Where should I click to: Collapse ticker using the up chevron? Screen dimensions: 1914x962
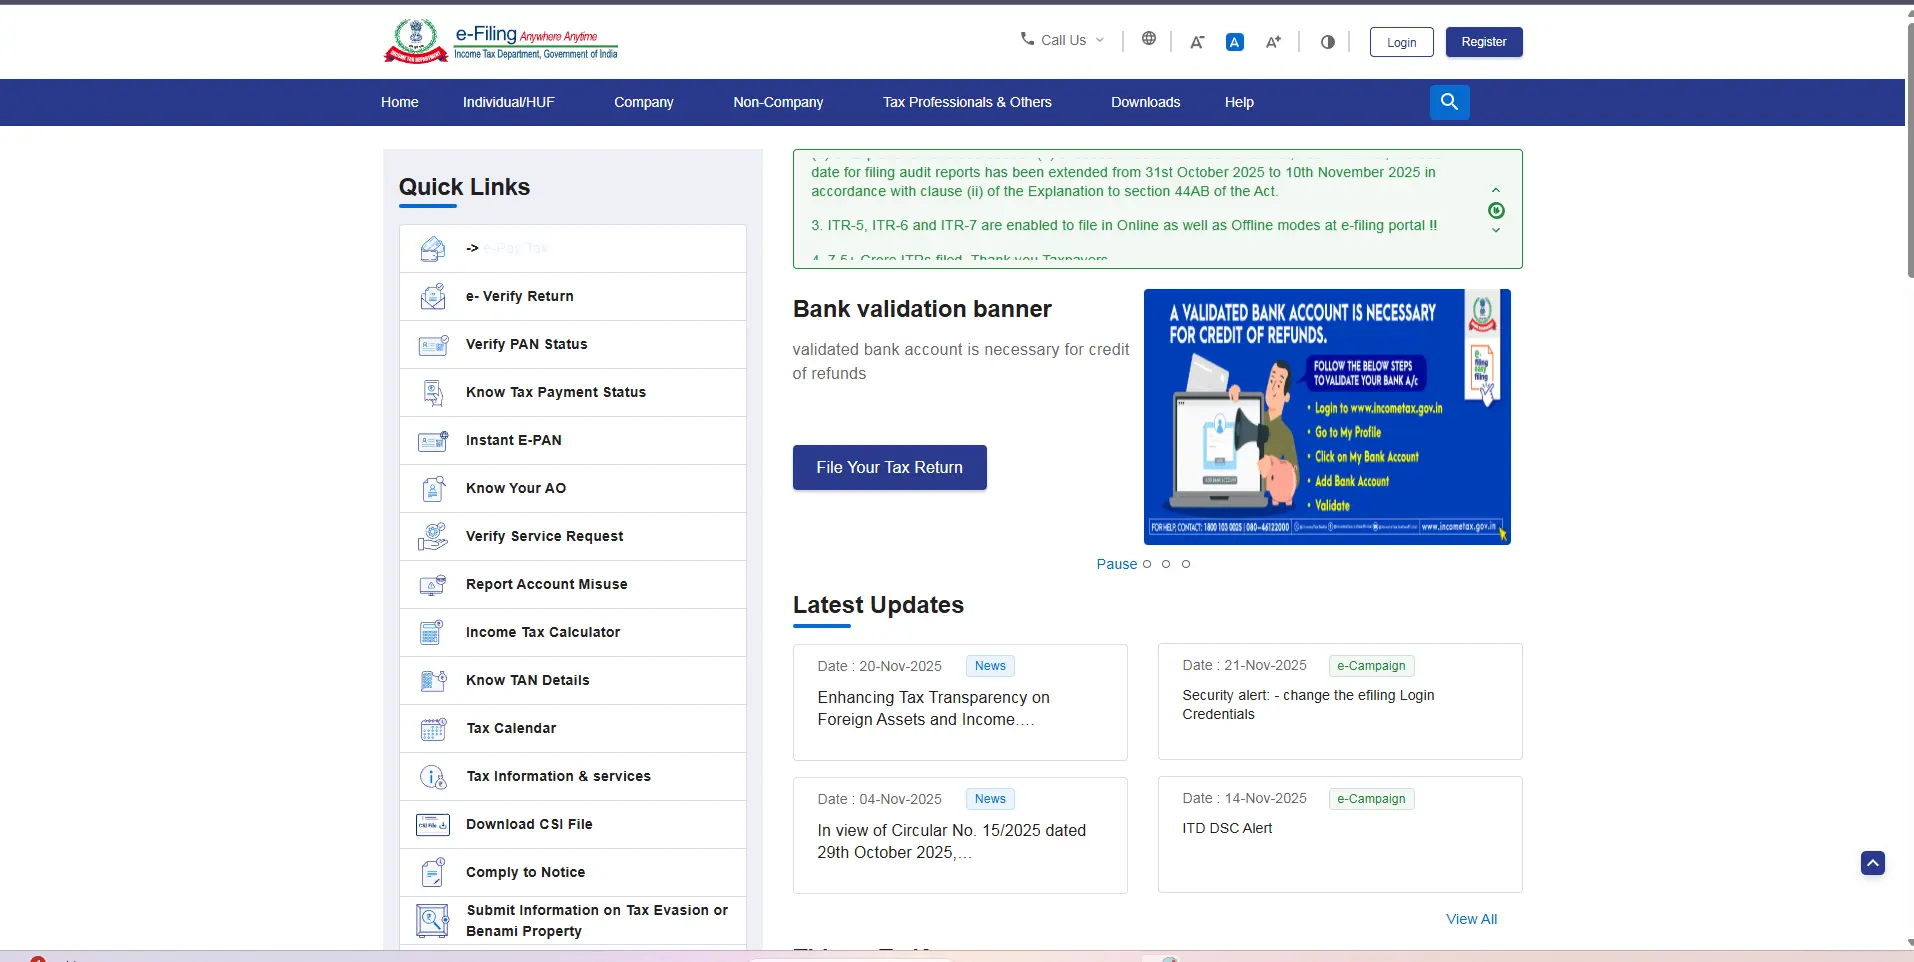tap(1495, 189)
